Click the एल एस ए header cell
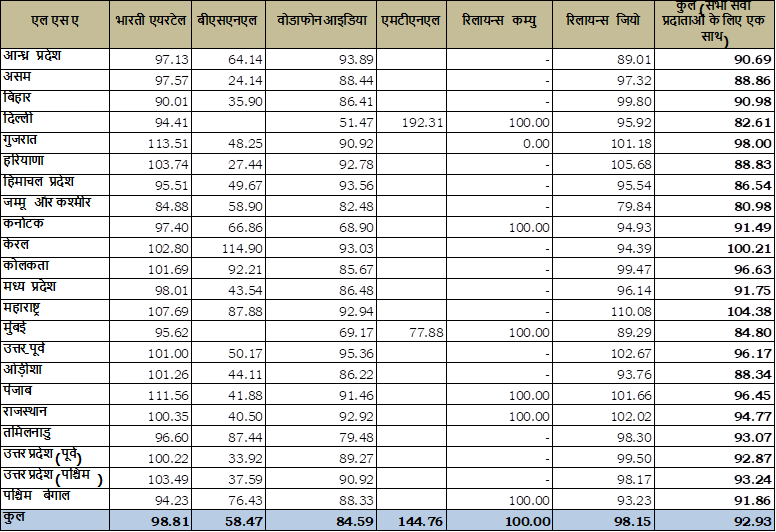776x532 pixels. pyautogui.click(x=54, y=21)
